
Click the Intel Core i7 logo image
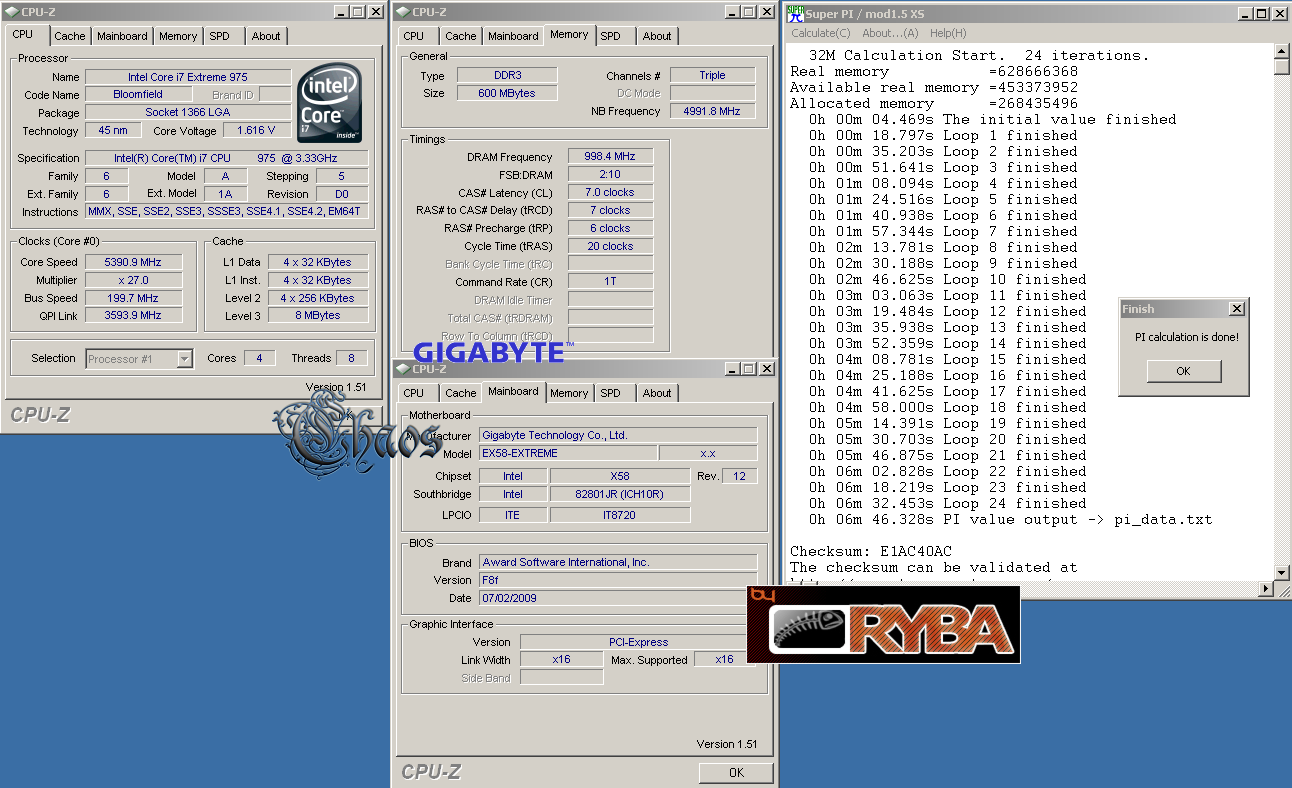click(331, 104)
